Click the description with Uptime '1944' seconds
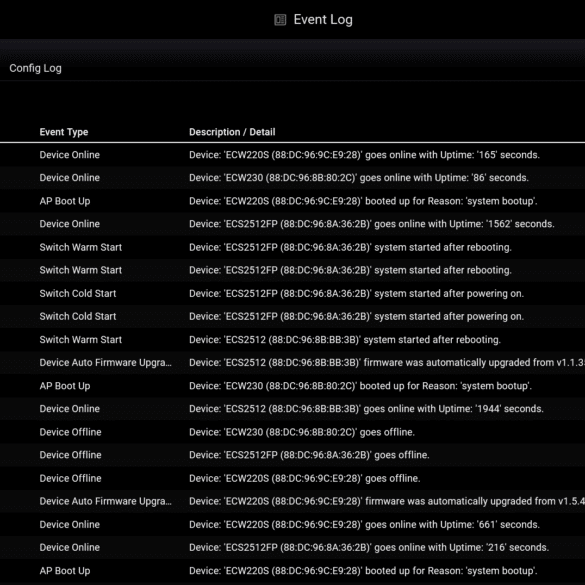 [366, 409]
